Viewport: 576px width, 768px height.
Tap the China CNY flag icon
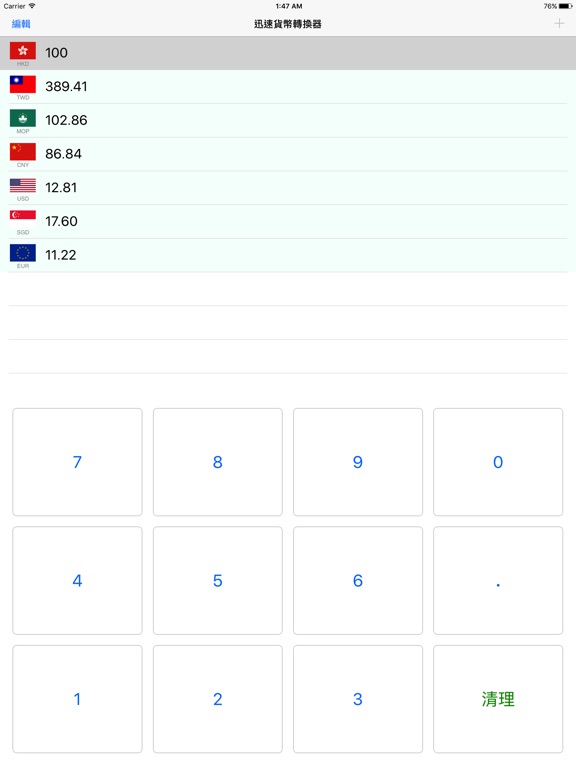point(23,152)
